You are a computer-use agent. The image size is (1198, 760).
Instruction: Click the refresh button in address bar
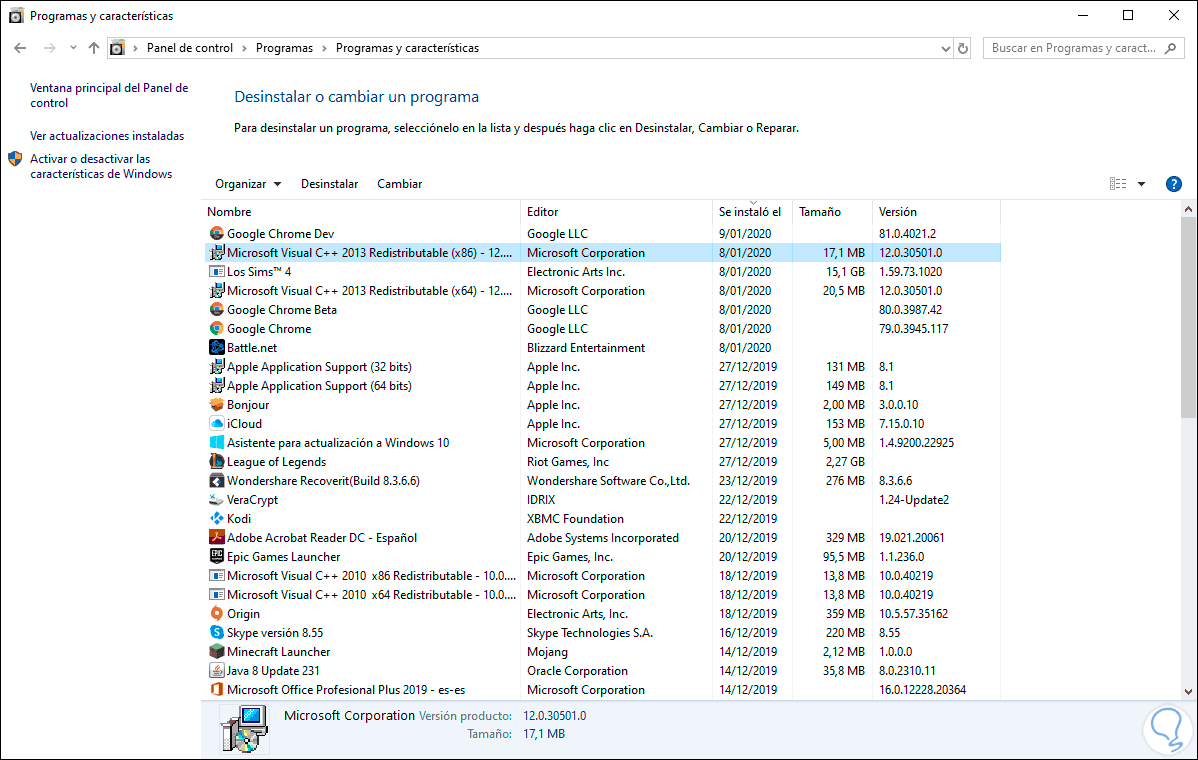point(963,48)
